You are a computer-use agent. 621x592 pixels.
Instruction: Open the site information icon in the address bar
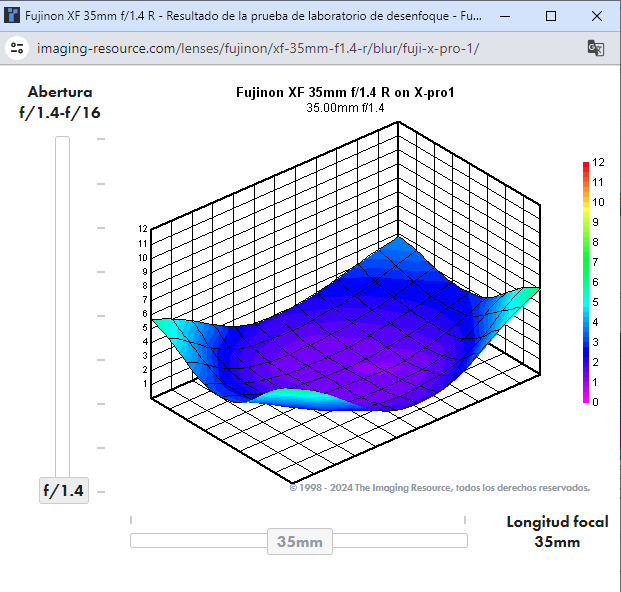[17, 48]
